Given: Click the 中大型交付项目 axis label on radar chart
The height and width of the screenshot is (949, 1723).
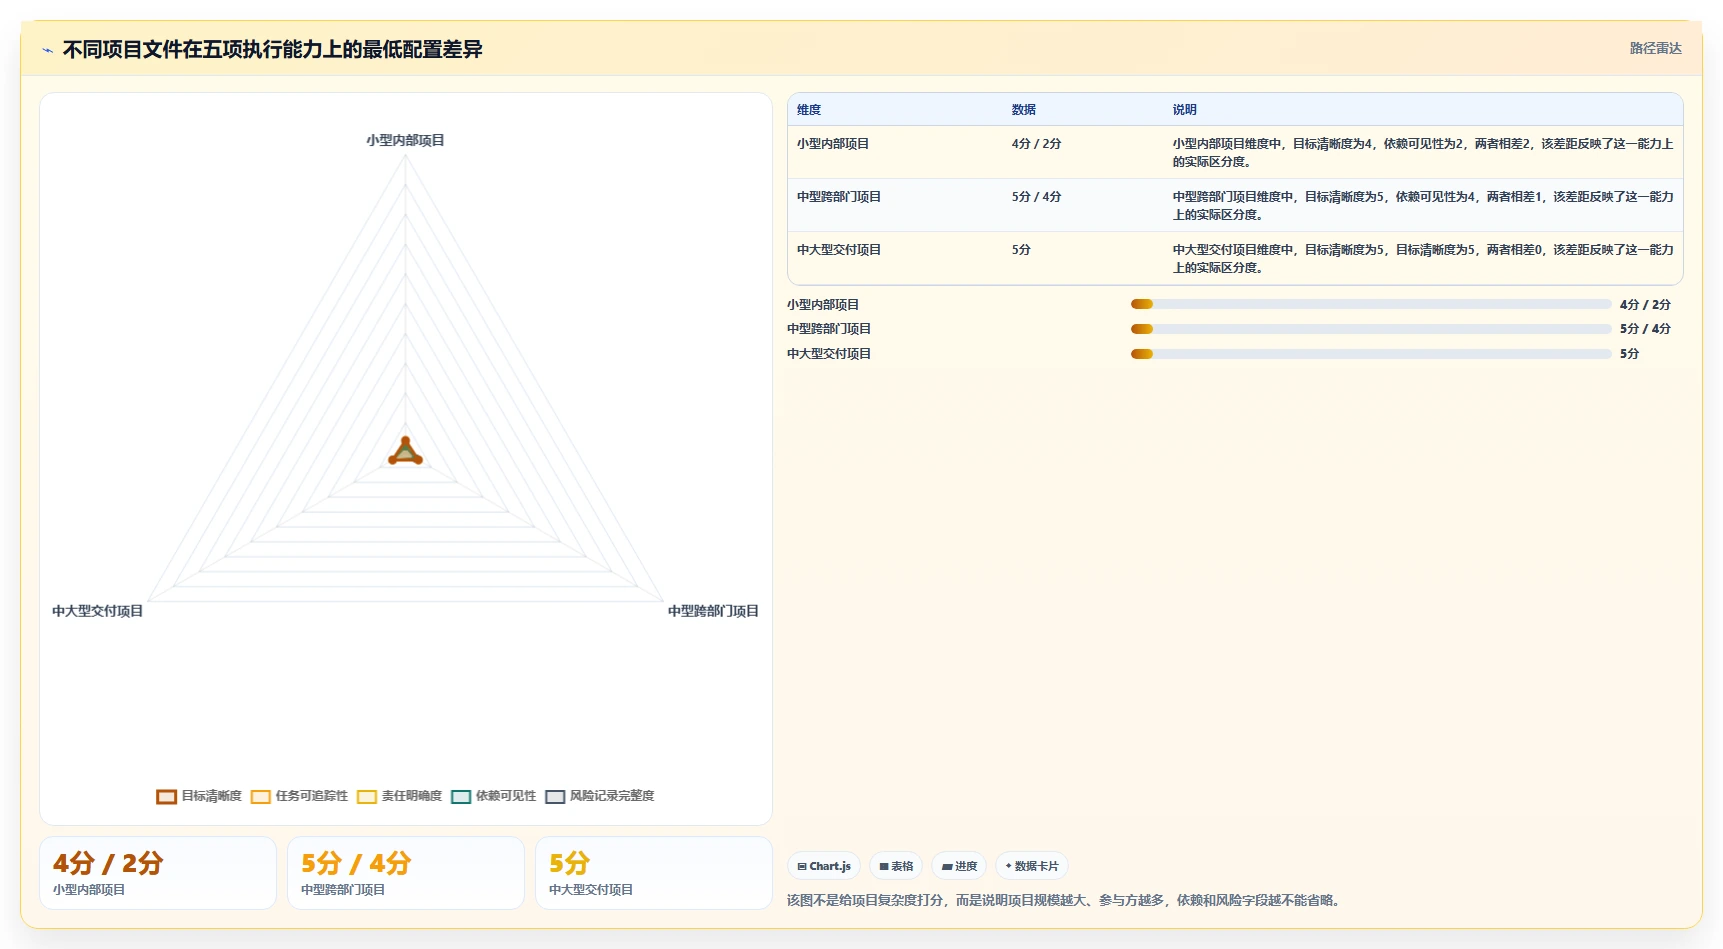Looking at the screenshot, I should click(97, 611).
